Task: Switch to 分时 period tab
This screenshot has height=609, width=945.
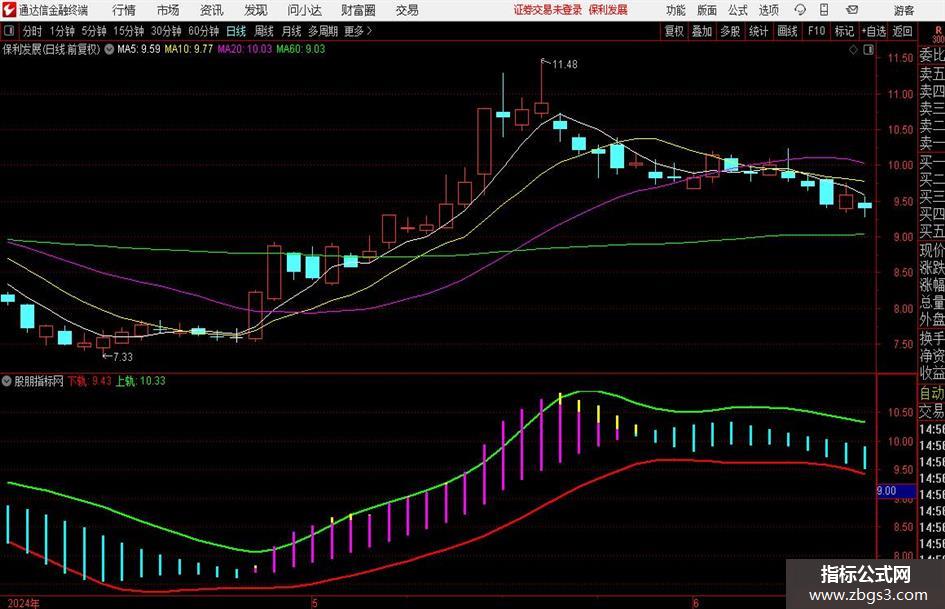Action: 33,31
